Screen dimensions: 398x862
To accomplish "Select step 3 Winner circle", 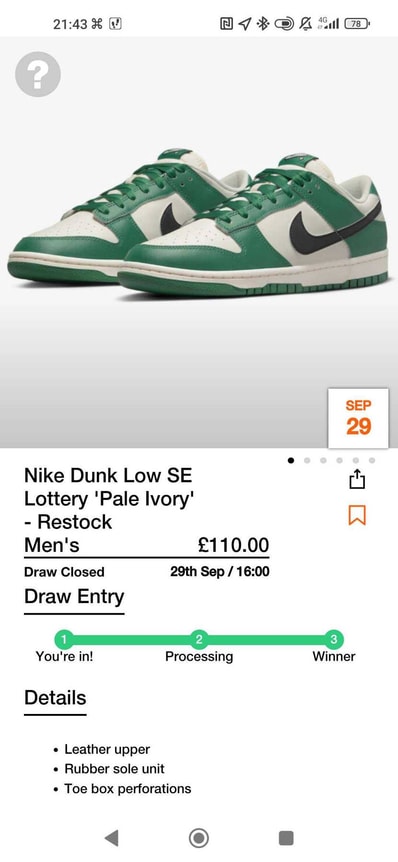I will pyautogui.click(x=334, y=639).
